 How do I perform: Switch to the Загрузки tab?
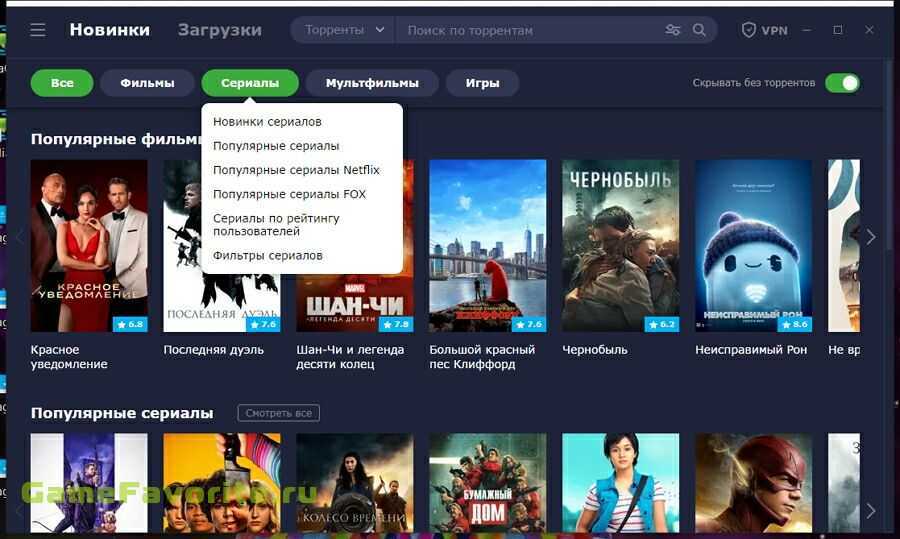[220, 30]
